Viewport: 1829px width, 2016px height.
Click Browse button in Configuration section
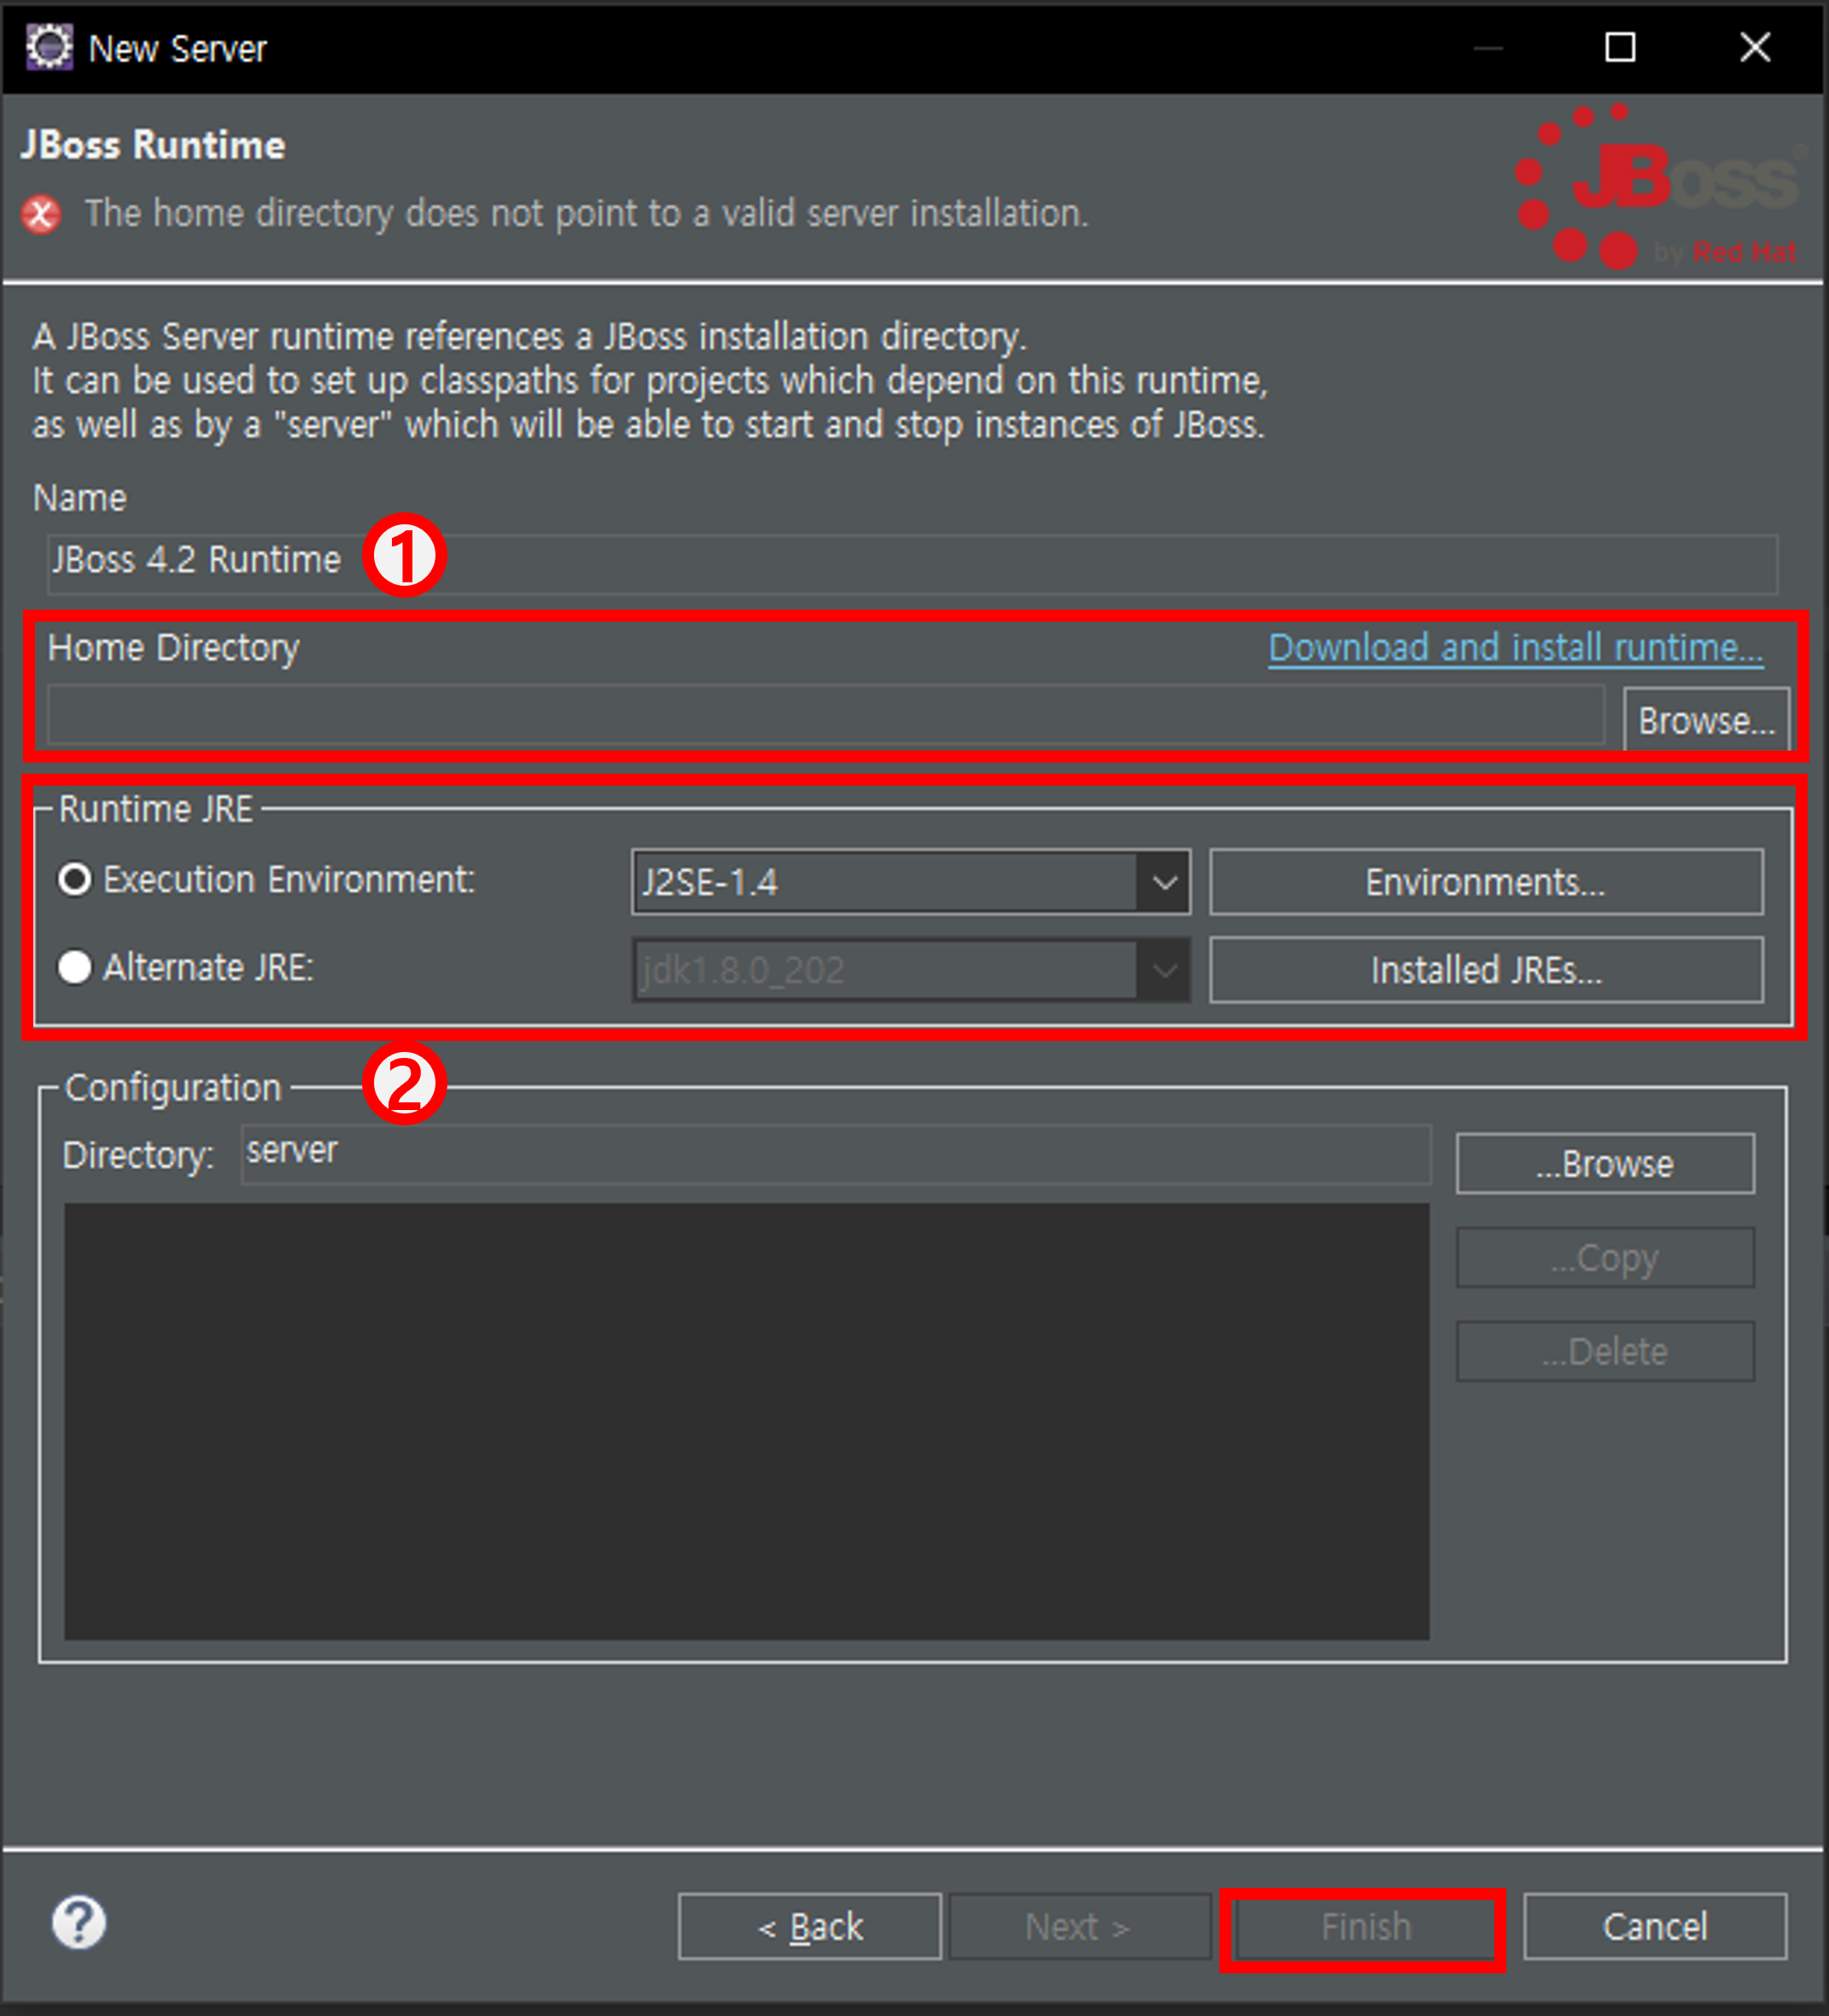tap(1604, 1164)
